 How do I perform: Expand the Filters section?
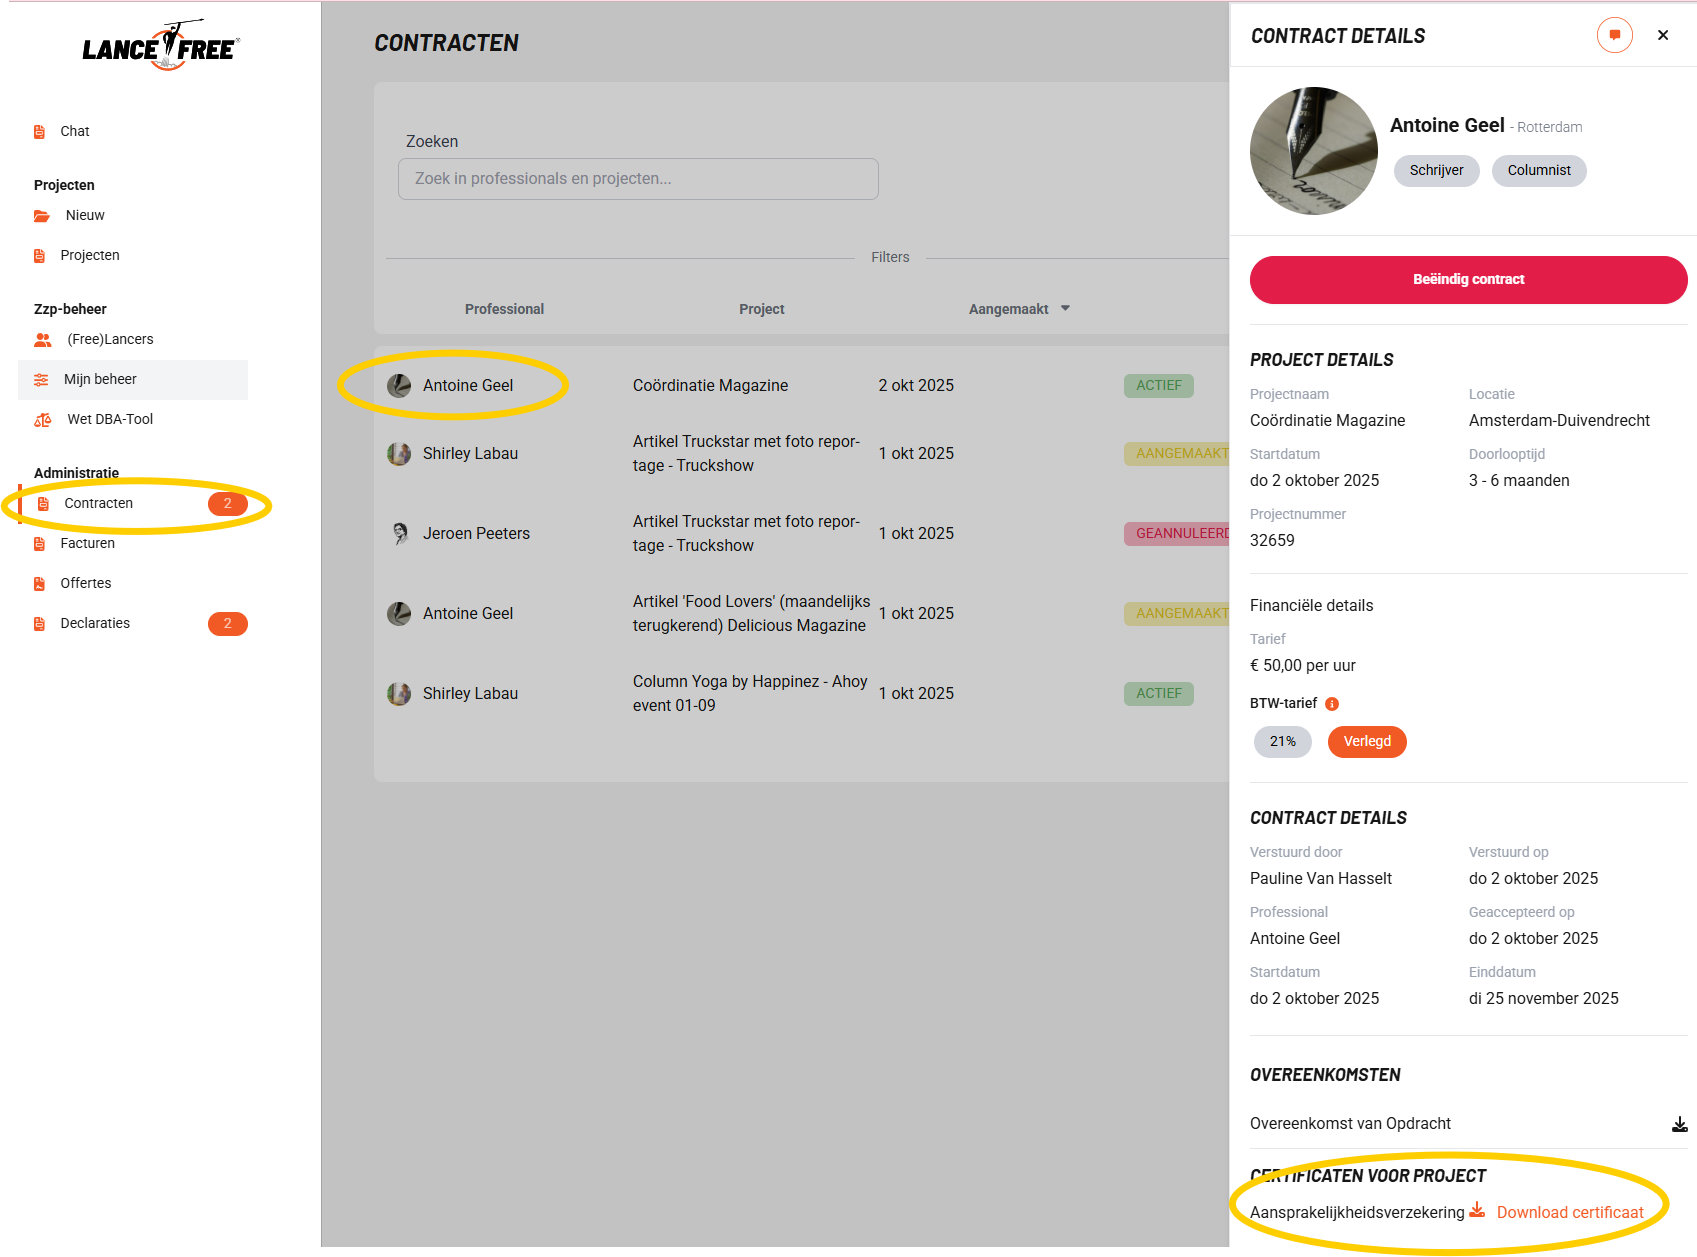point(889,257)
